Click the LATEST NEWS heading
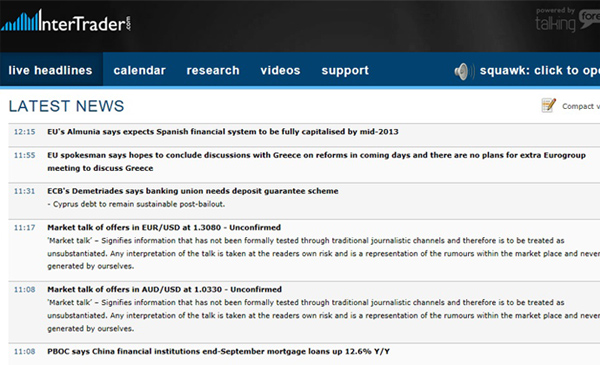Image resolution: width=600 pixels, height=365 pixels. [67, 106]
